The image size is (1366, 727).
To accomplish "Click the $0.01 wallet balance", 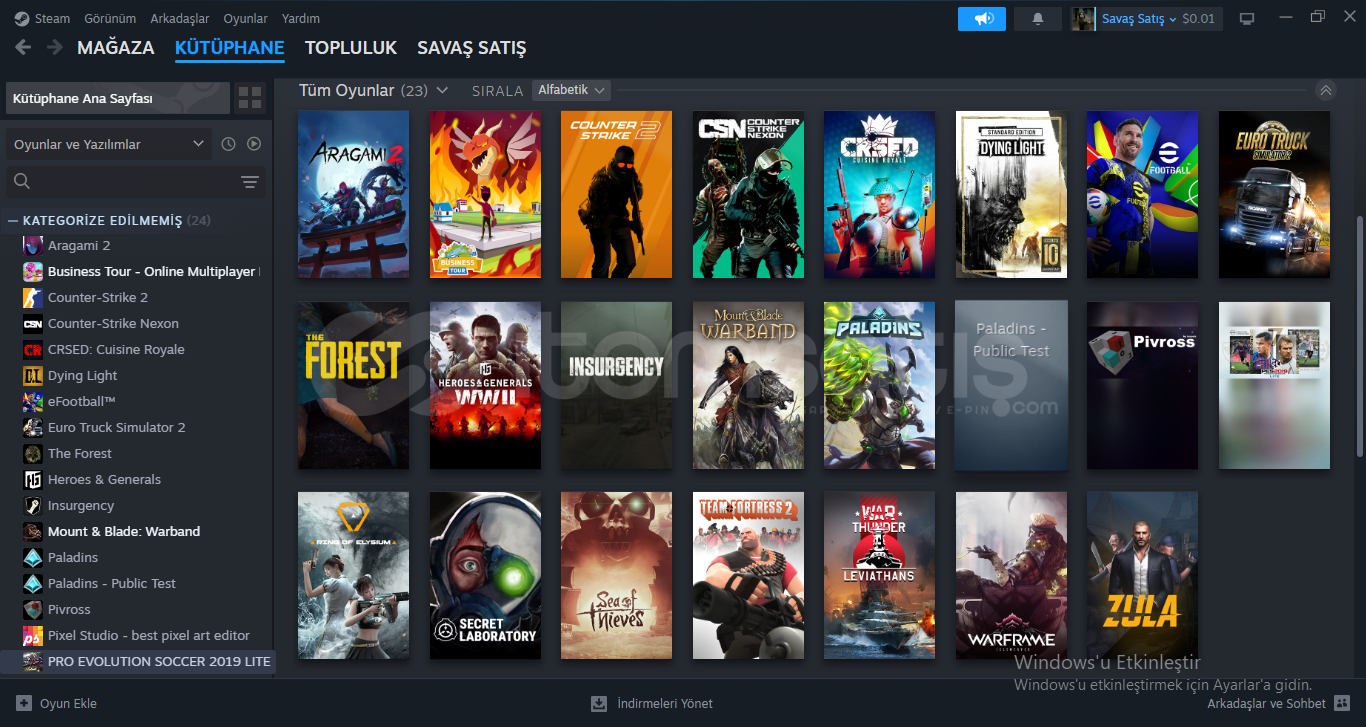I will [1199, 18].
